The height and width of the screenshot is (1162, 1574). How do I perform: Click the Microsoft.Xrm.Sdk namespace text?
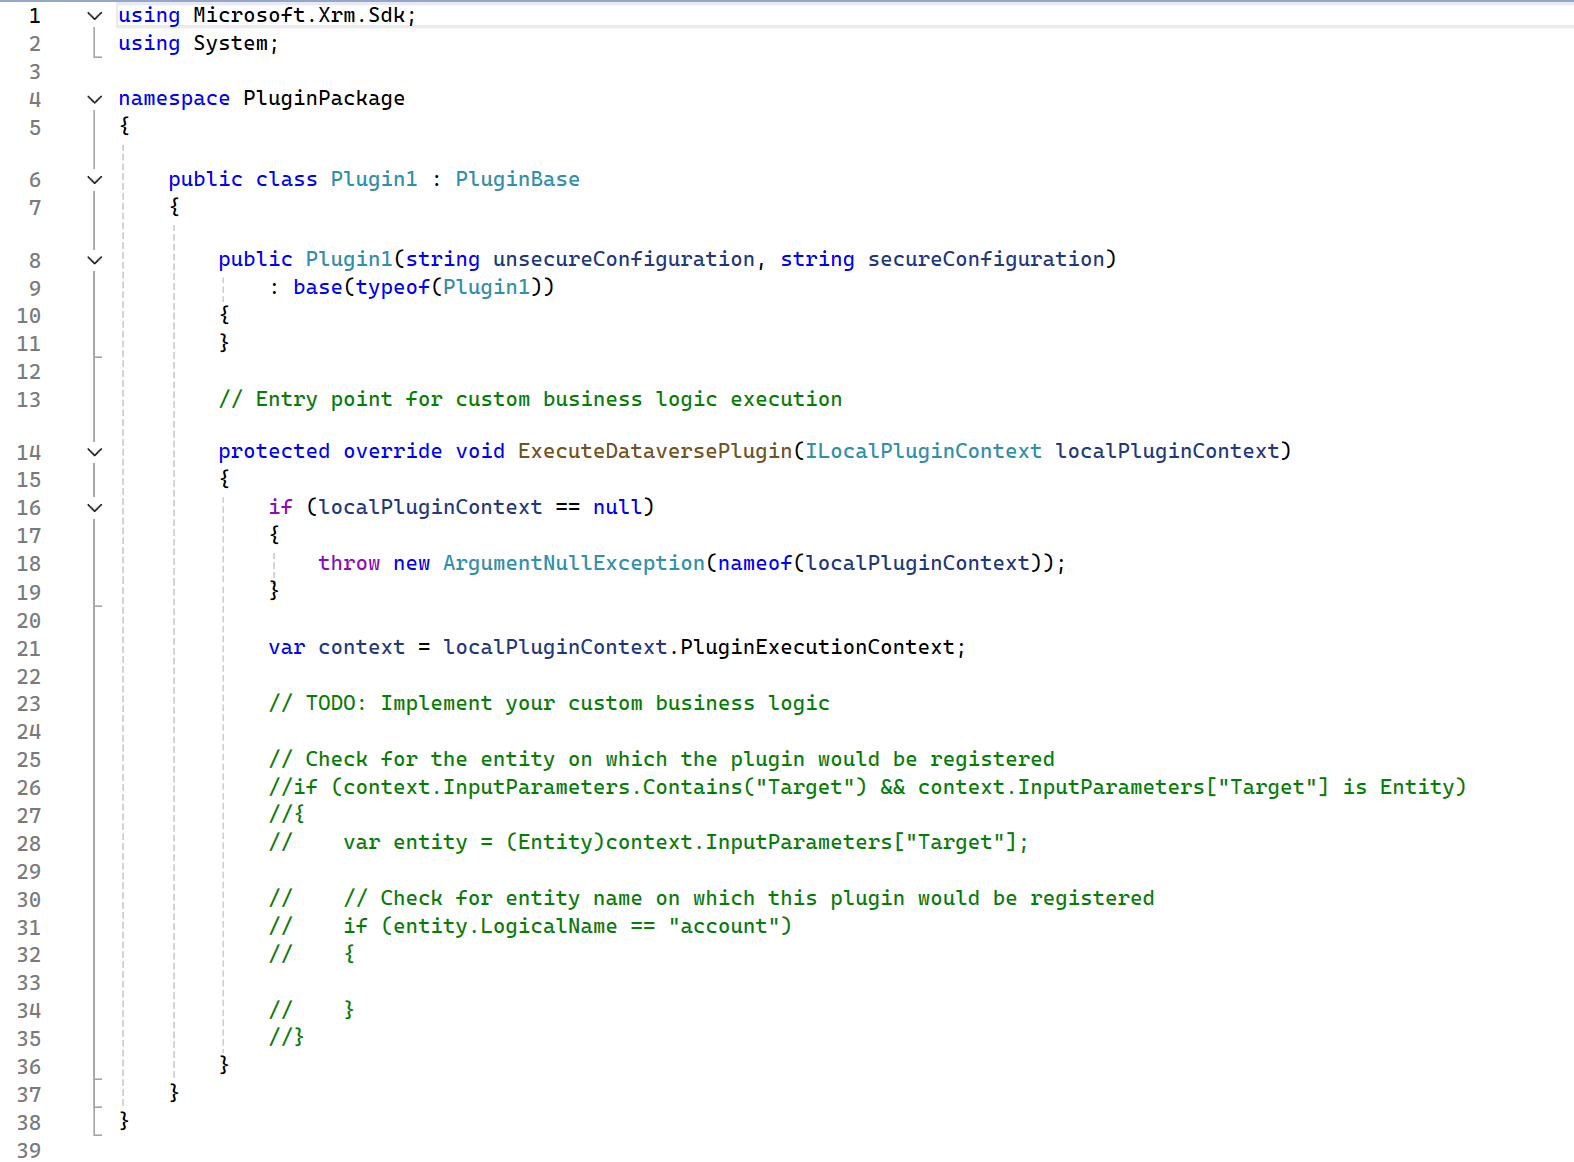pos(299,15)
